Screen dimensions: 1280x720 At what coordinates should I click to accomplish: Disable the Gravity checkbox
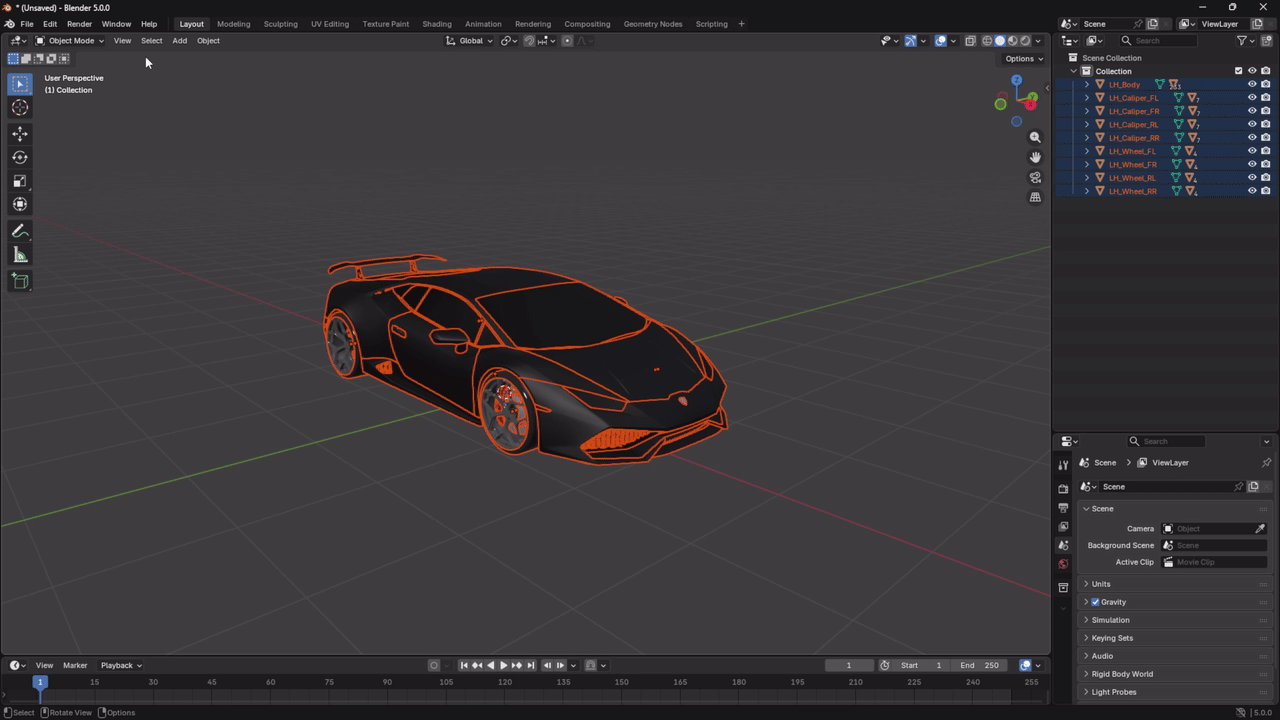1095,602
